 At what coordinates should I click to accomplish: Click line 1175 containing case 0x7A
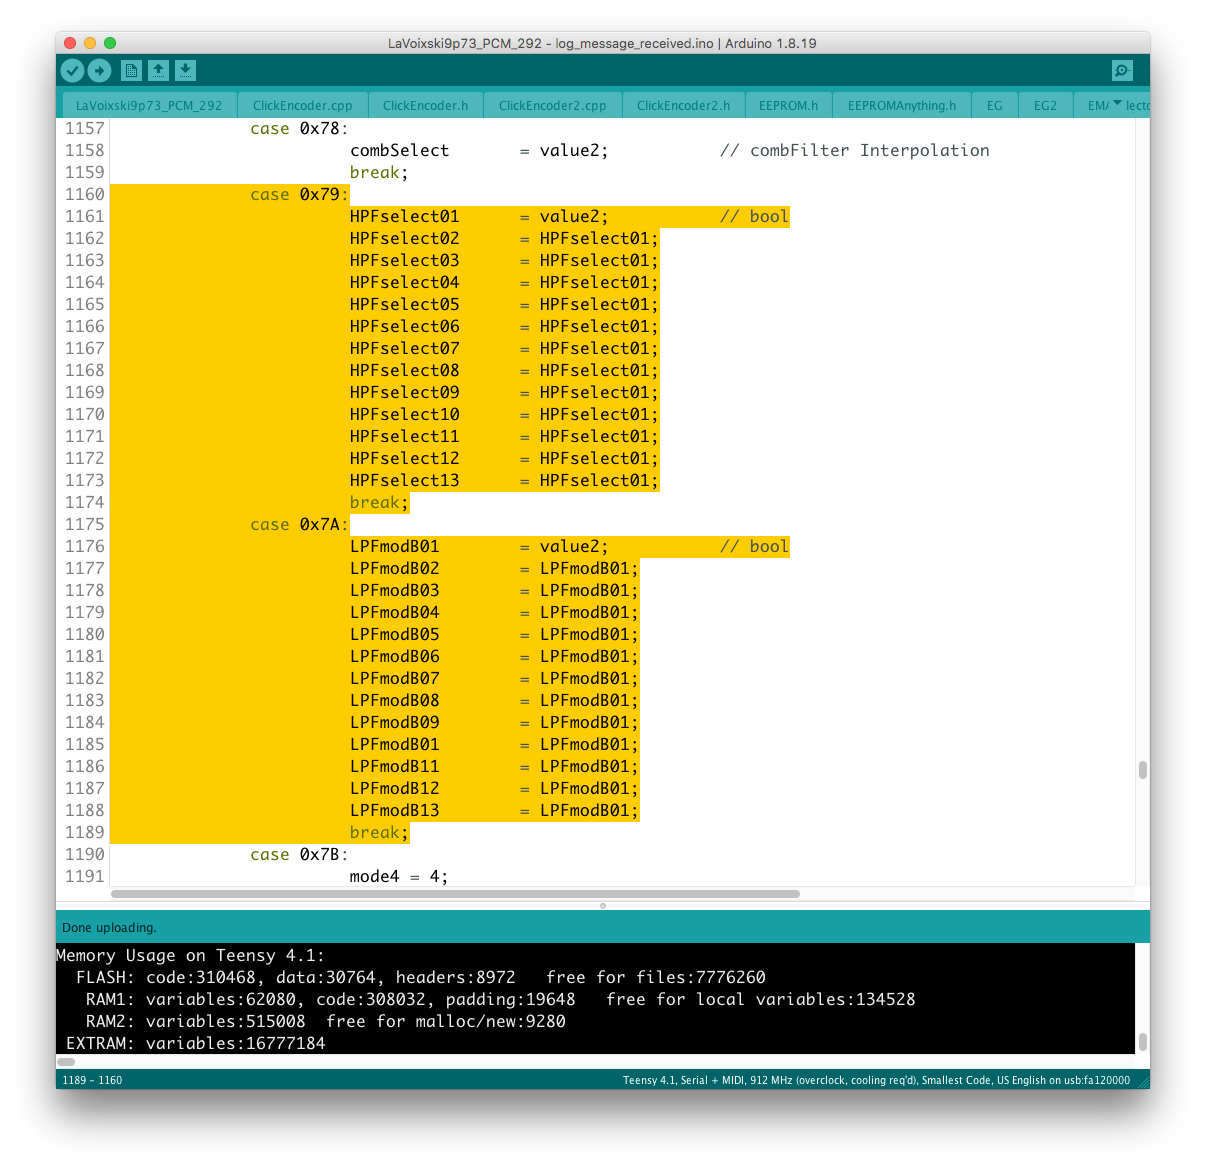click(x=299, y=525)
